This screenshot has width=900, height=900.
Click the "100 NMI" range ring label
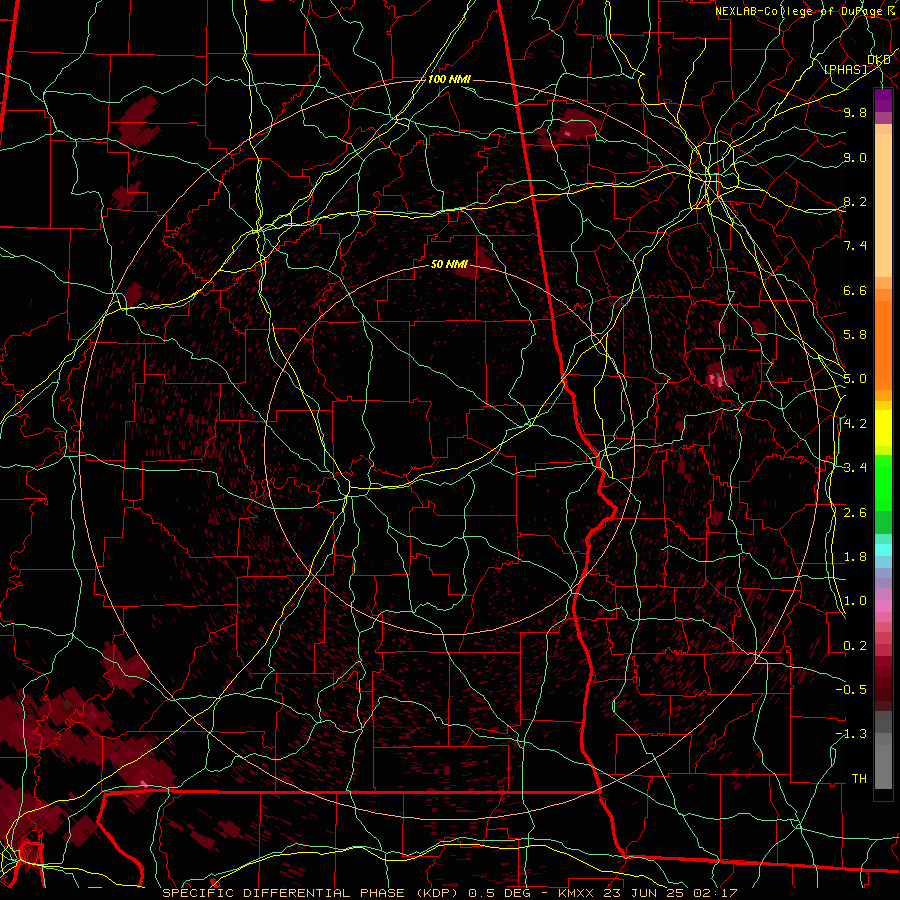pyautogui.click(x=449, y=79)
